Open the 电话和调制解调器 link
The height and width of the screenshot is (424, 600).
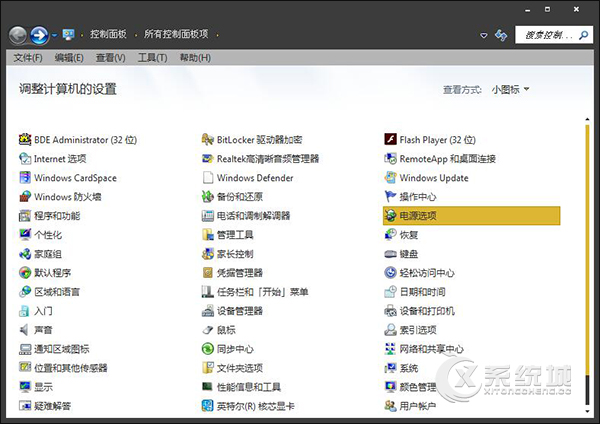tap(253, 216)
